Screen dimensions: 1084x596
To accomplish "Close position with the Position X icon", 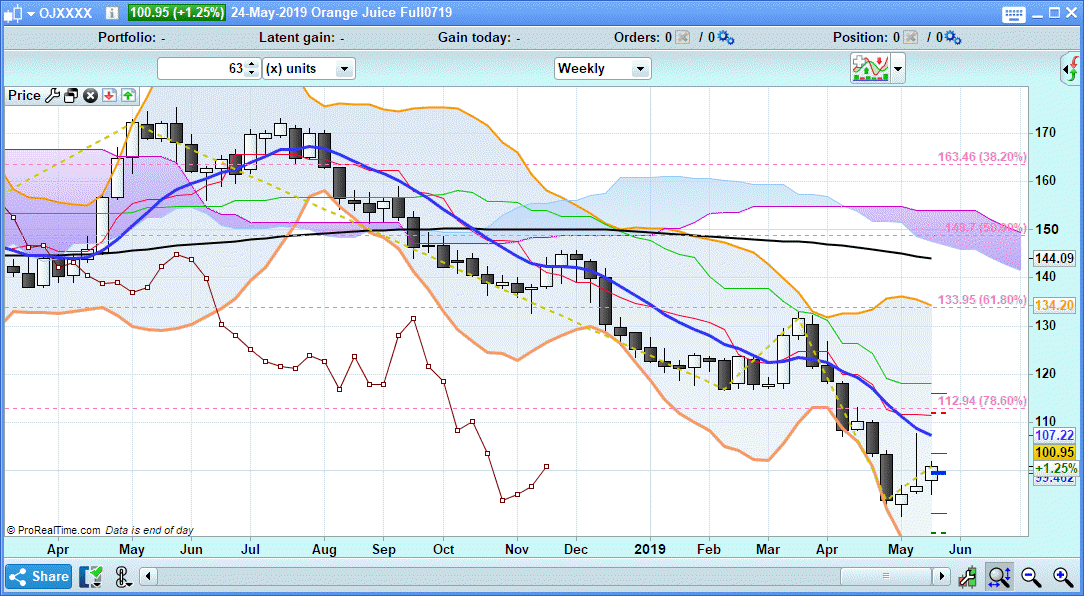I will pyautogui.click(x=910, y=38).
